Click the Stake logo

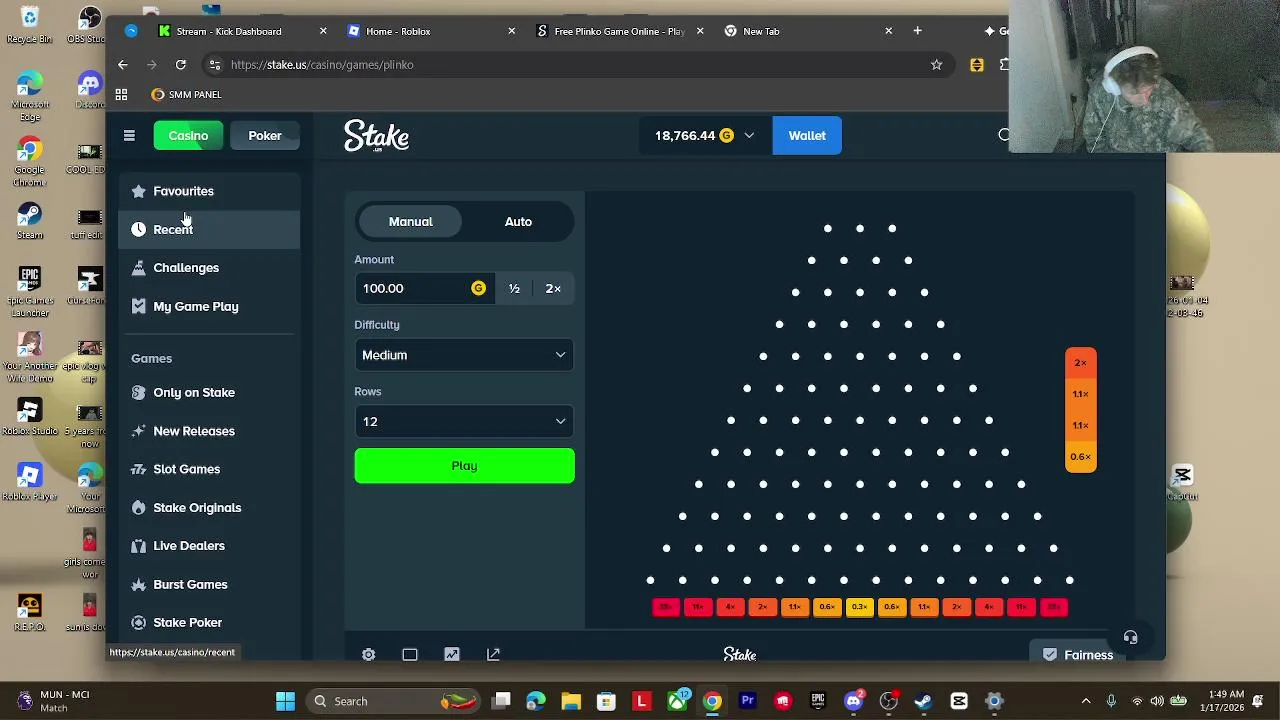point(376,136)
